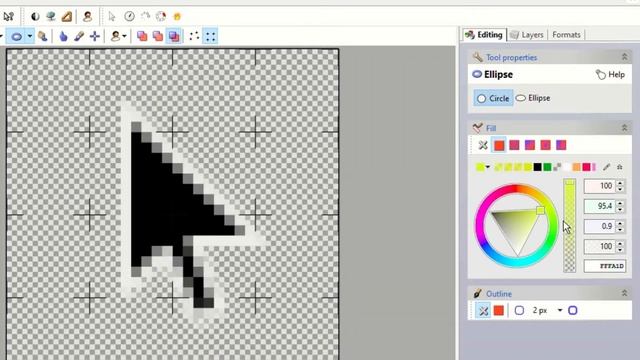
Task: Select the blue hand smudge tool
Action: click(x=63, y=36)
